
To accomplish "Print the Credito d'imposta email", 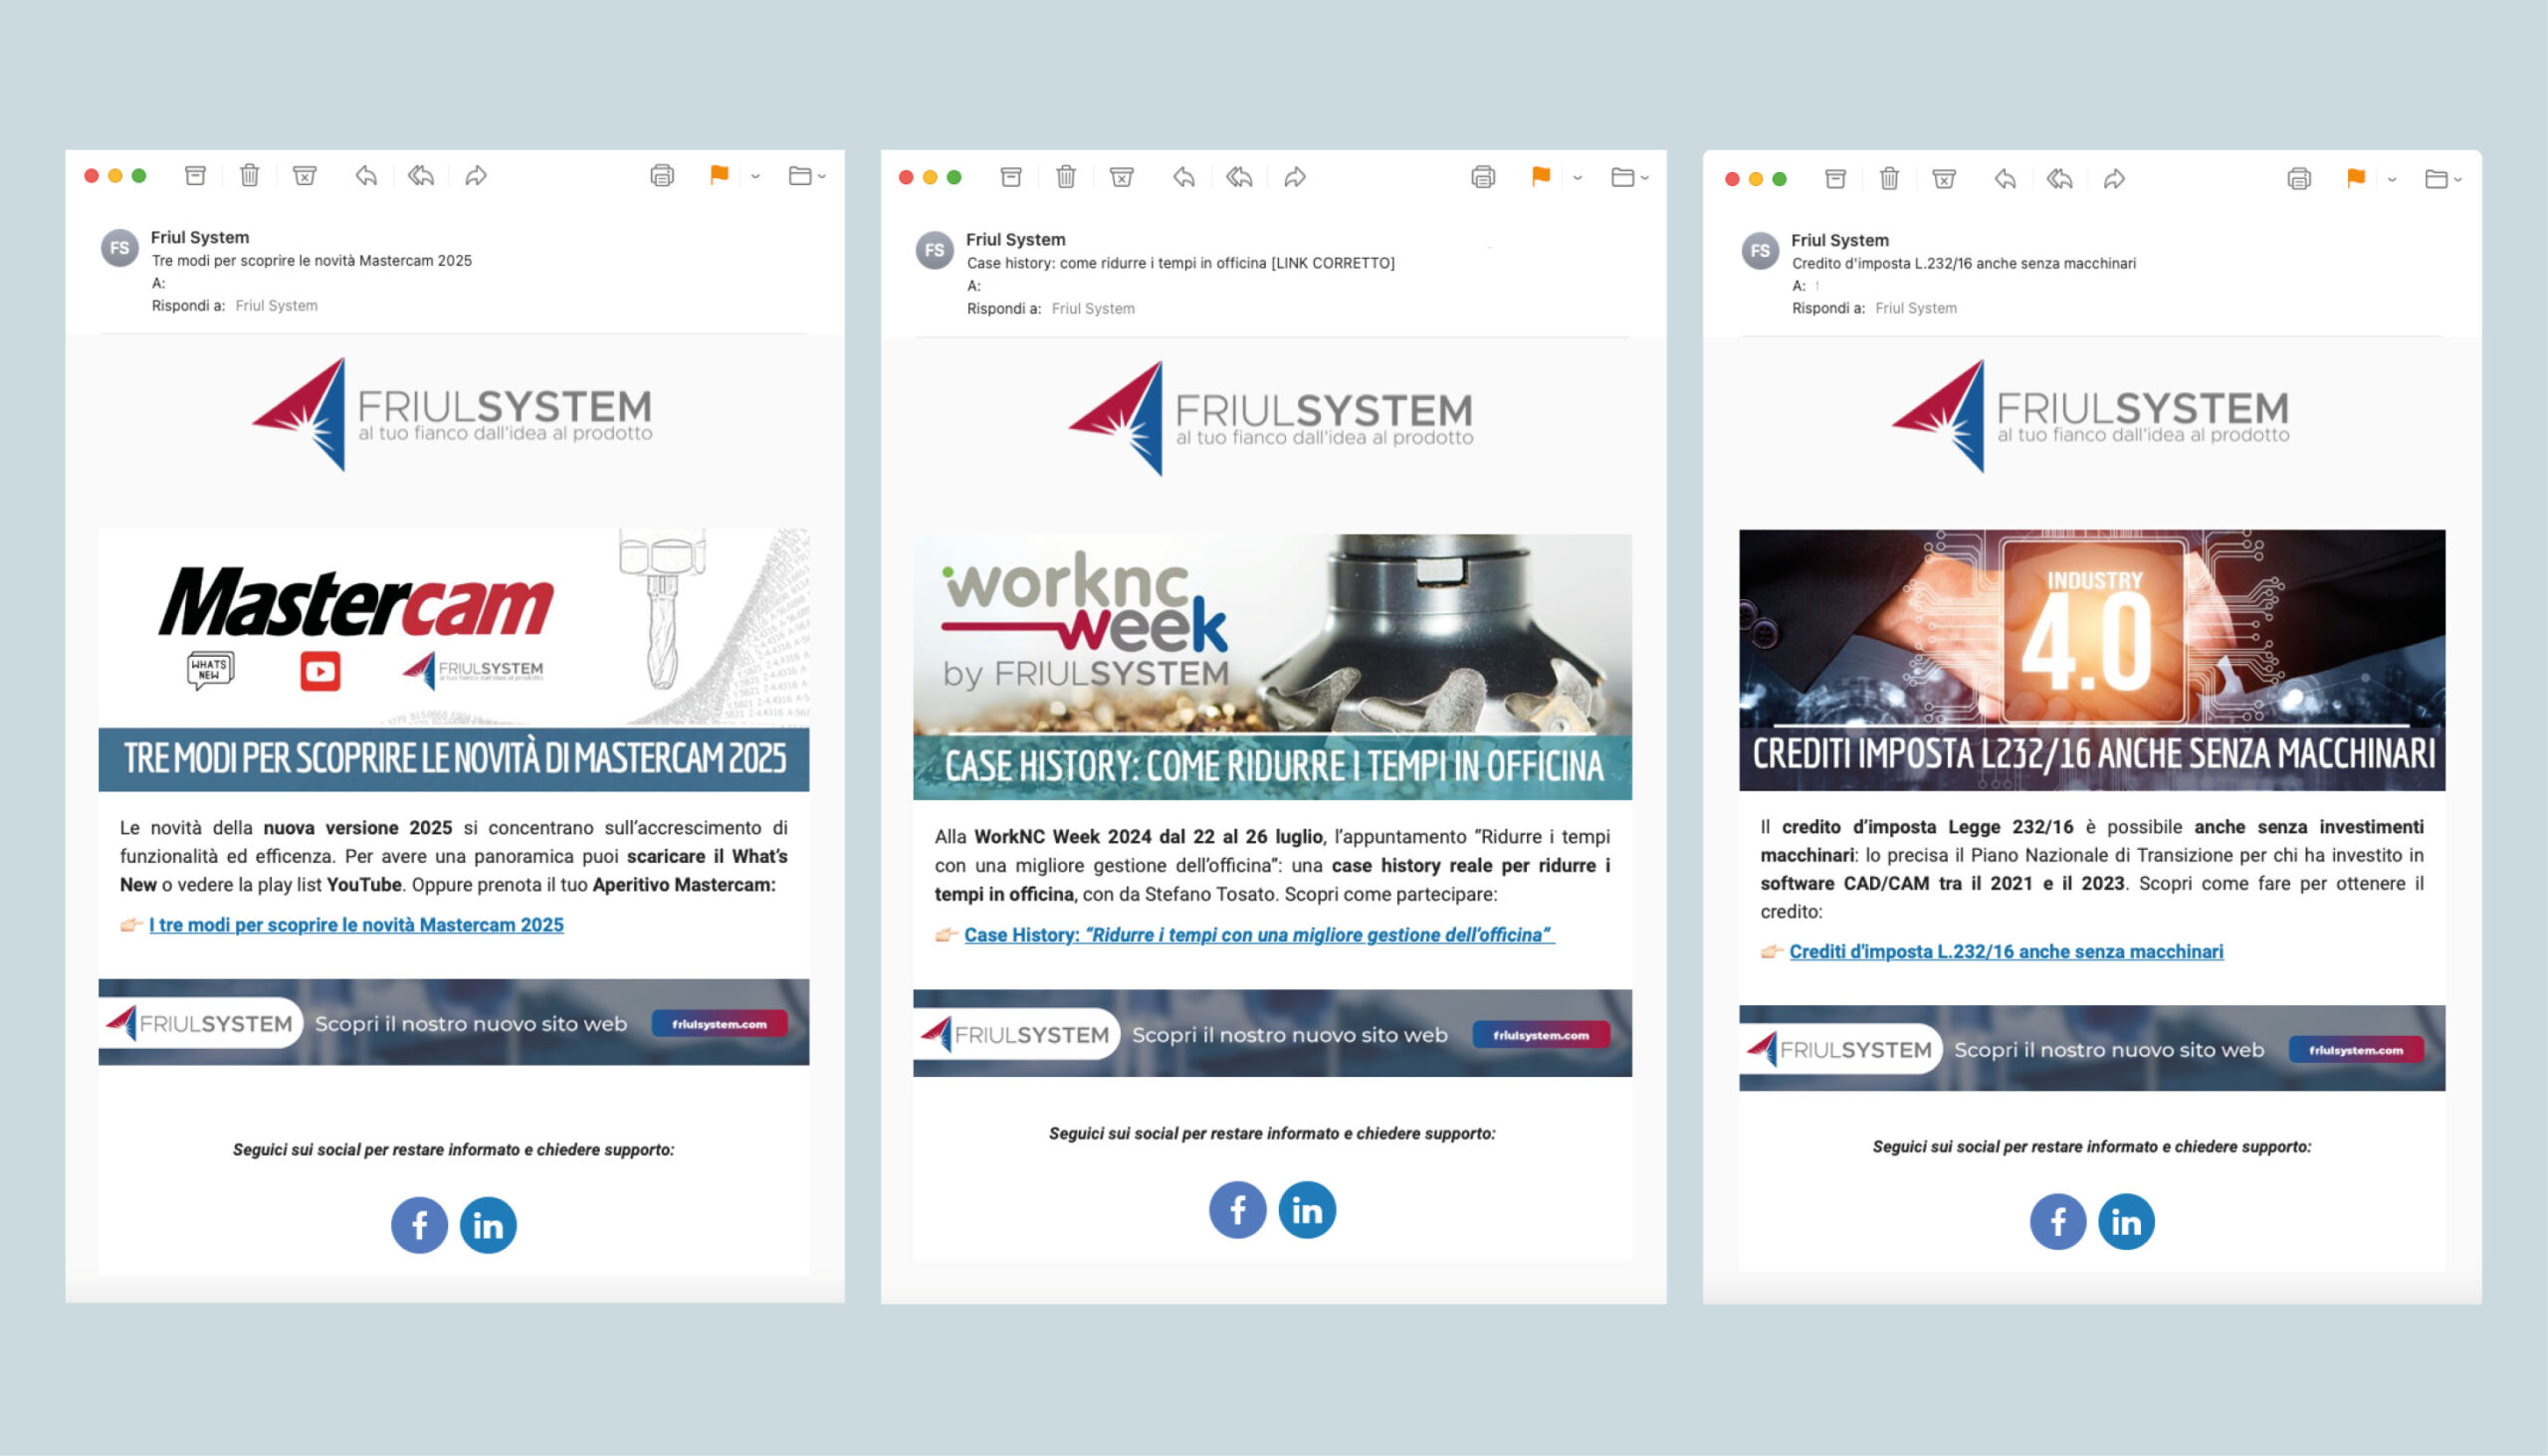I will pos(2299,179).
